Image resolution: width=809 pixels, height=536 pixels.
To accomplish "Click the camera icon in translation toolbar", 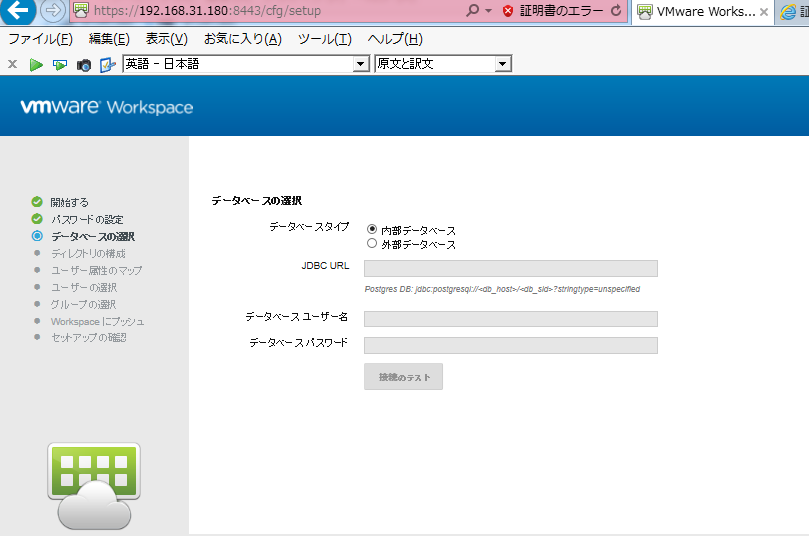I will (84, 64).
